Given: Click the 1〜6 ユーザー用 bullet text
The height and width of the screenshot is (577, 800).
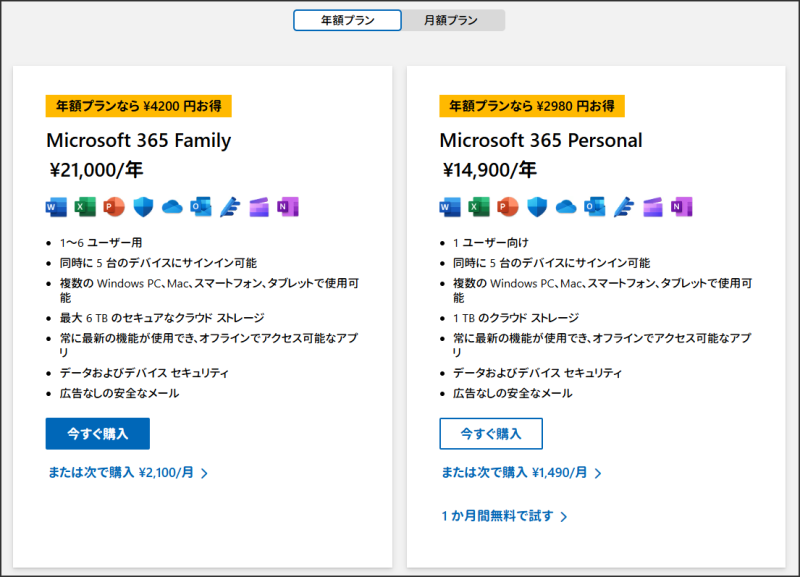Looking at the screenshot, I should coord(101,243).
